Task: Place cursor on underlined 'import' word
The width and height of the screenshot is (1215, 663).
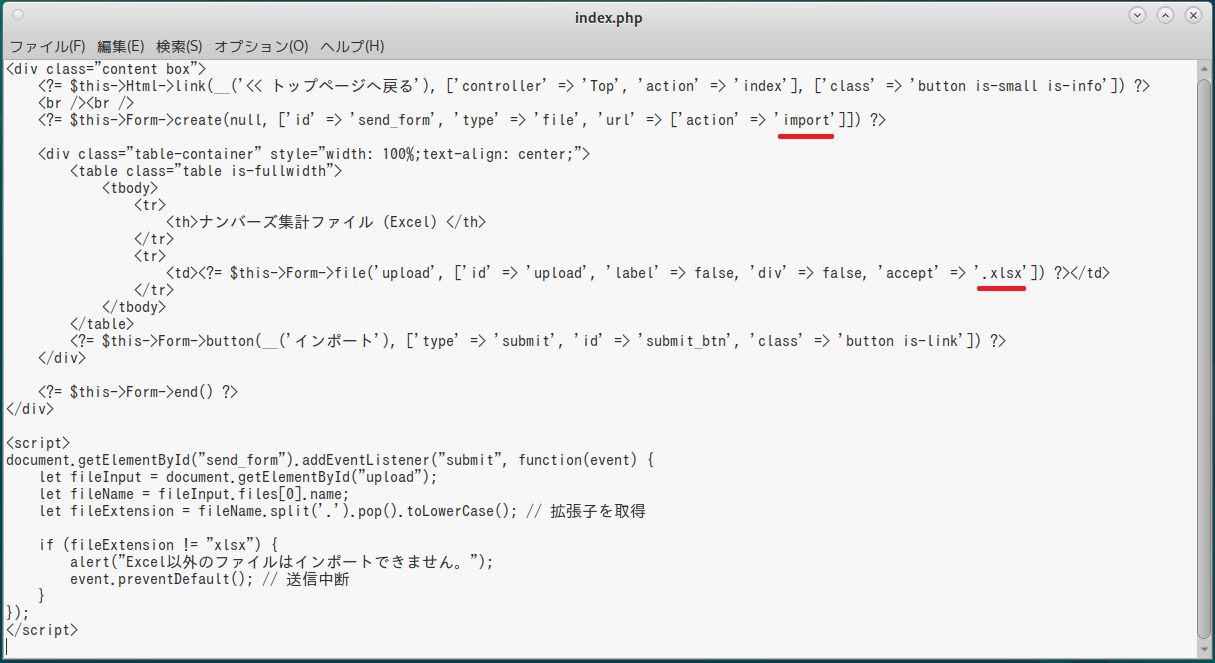Action: [806, 120]
